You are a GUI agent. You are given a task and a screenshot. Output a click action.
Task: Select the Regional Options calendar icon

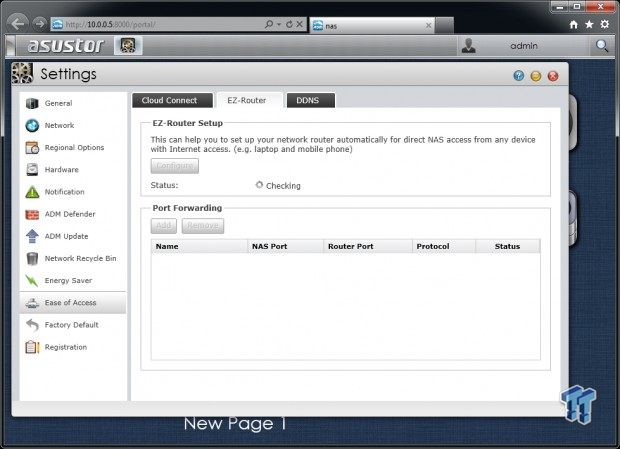[32, 147]
